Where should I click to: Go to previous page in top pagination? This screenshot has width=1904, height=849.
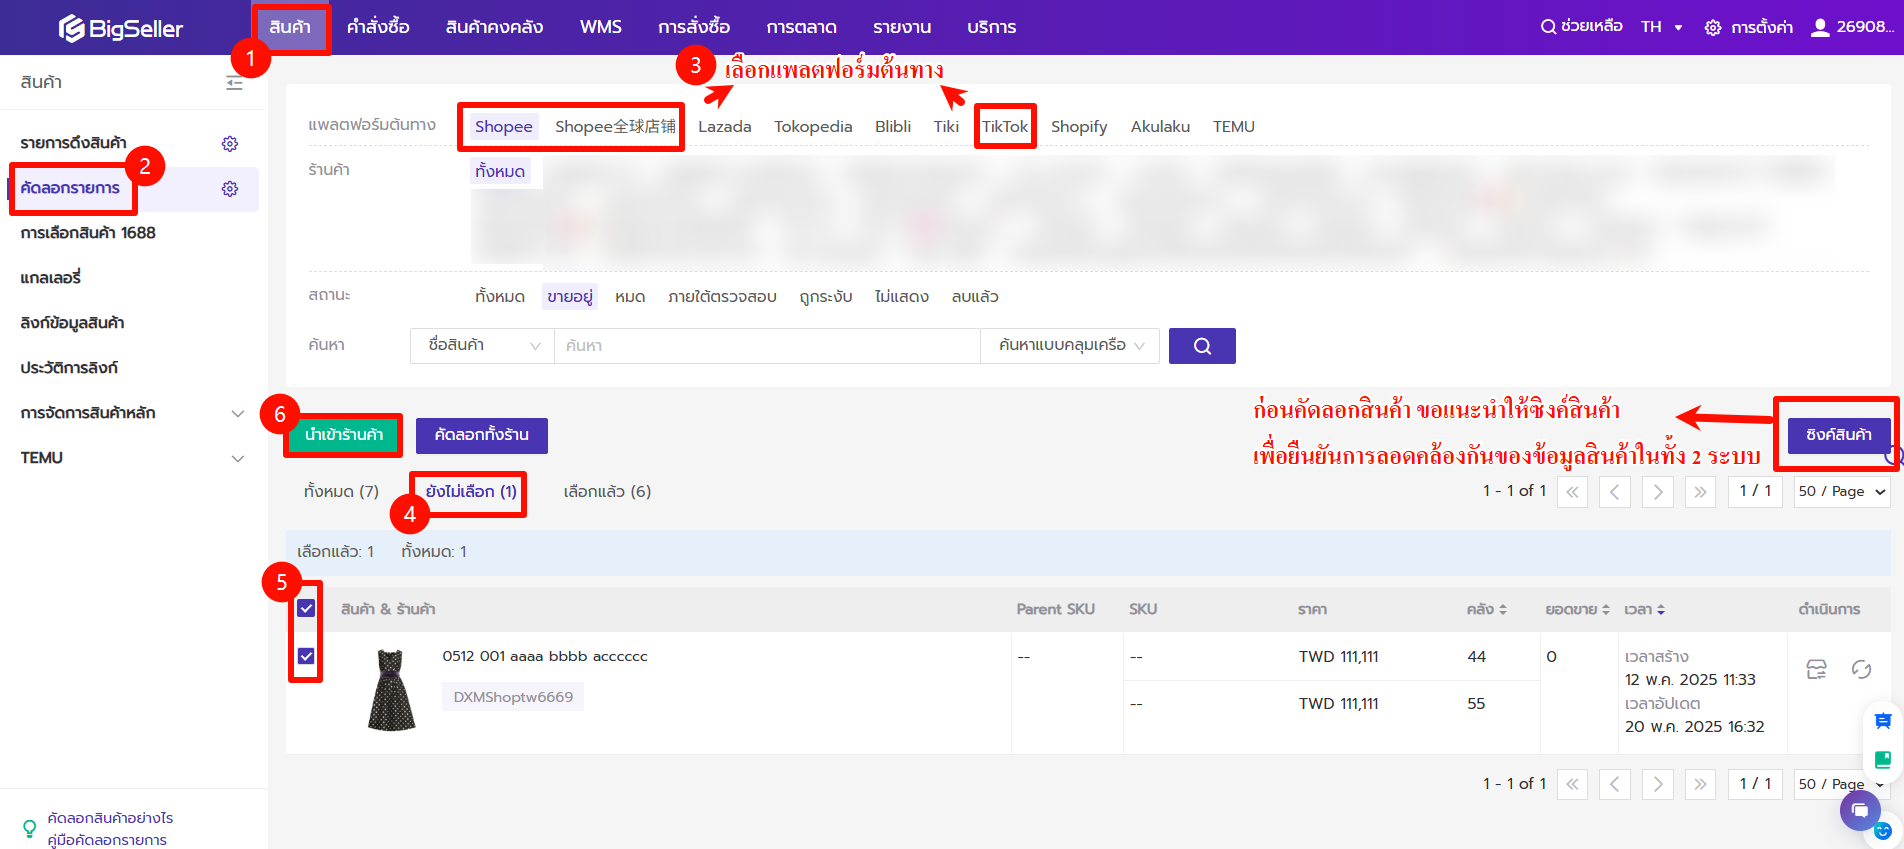[x=1615, y=491]
